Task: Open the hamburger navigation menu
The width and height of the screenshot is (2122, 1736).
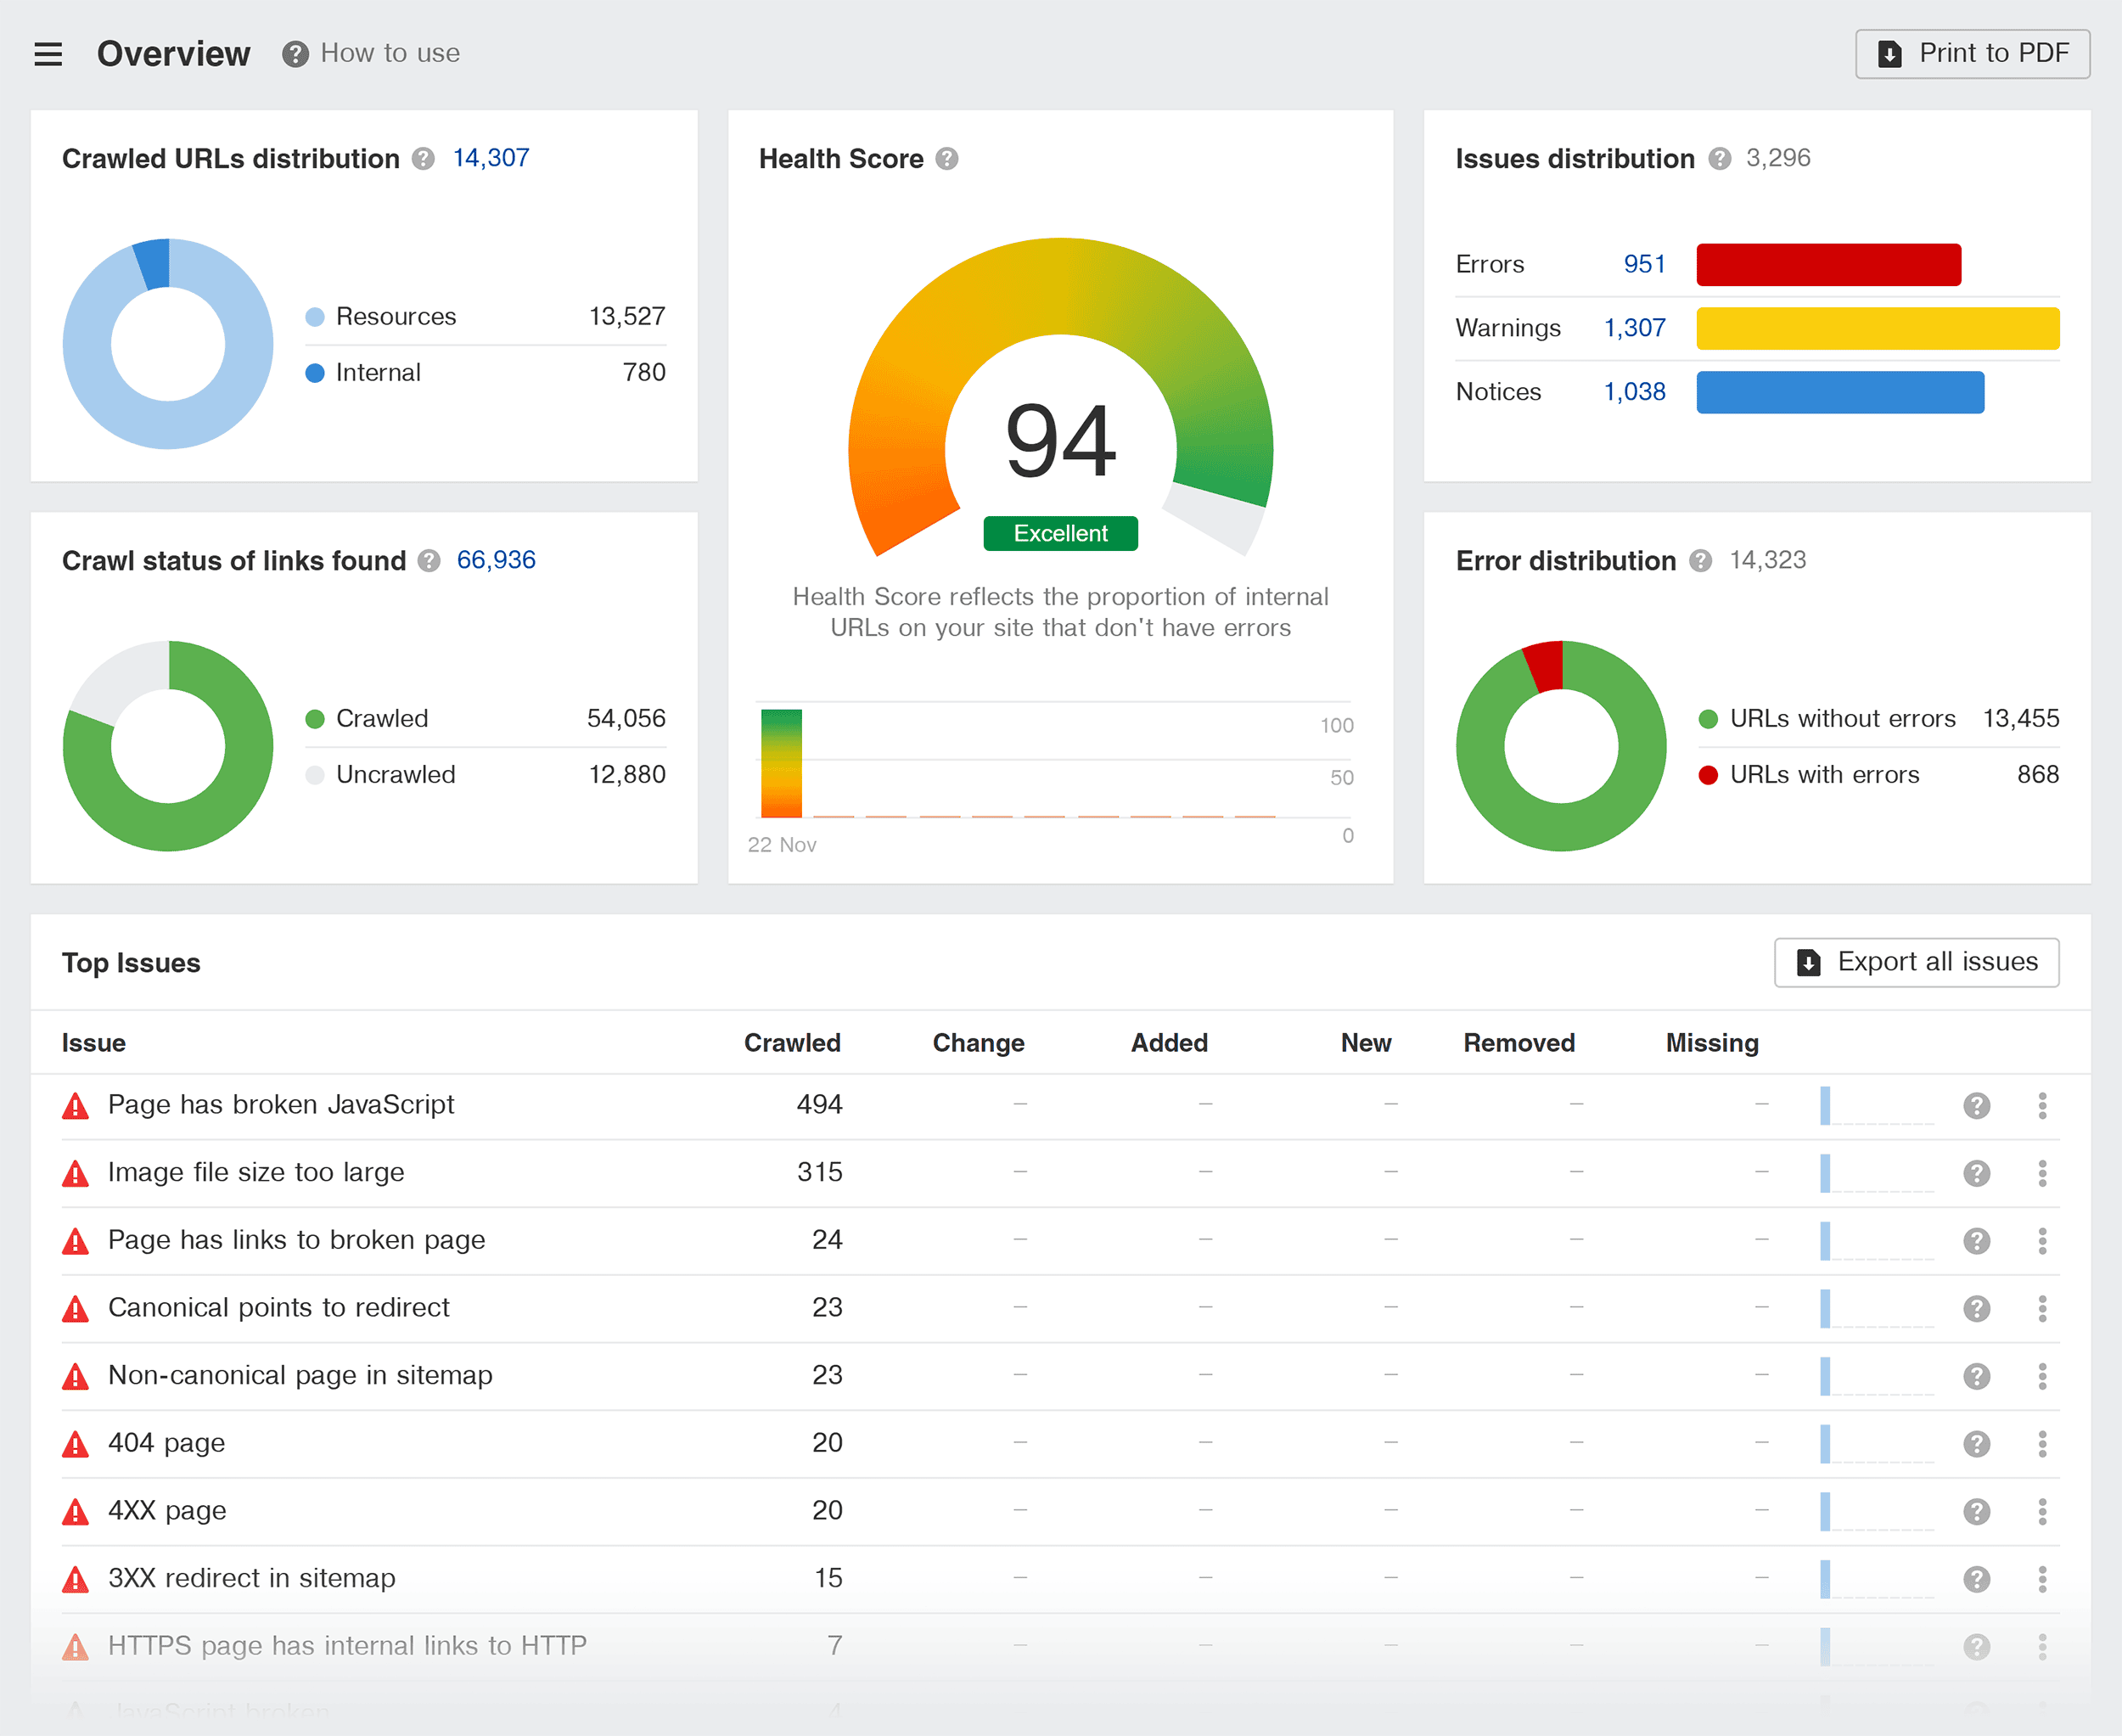Action: click(x=47, y=53)
